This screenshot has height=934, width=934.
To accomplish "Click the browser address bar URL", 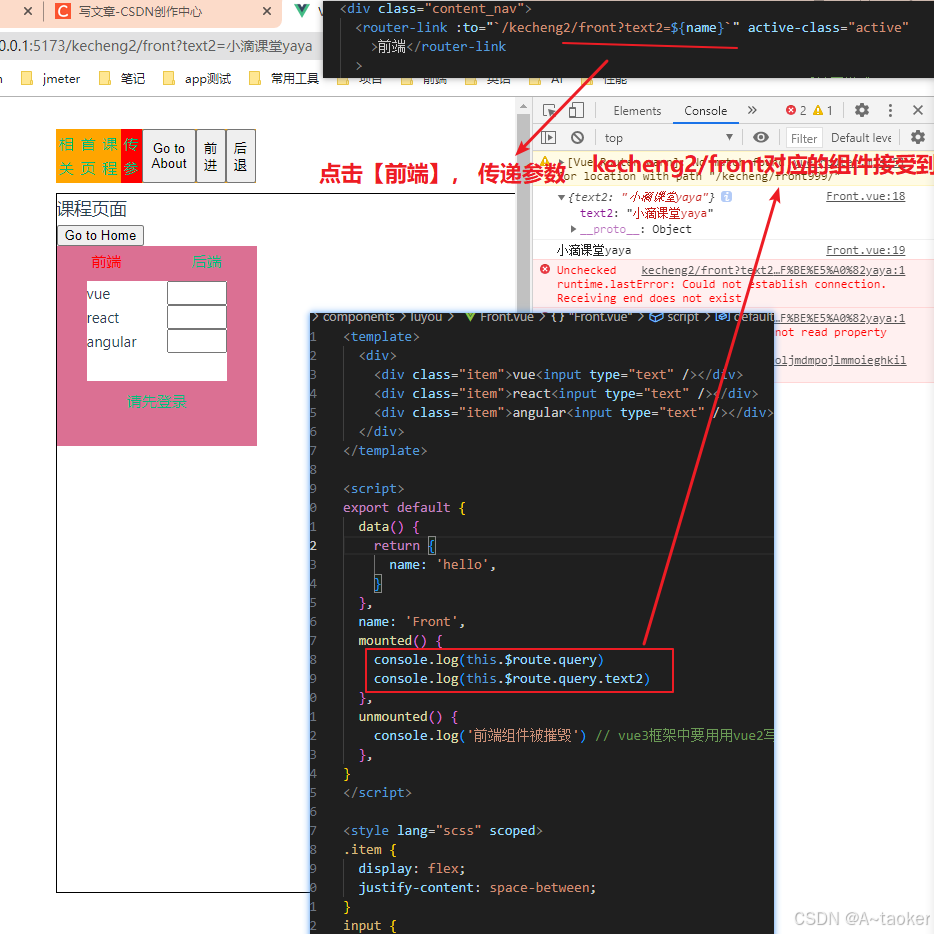I will coord(156,46).
